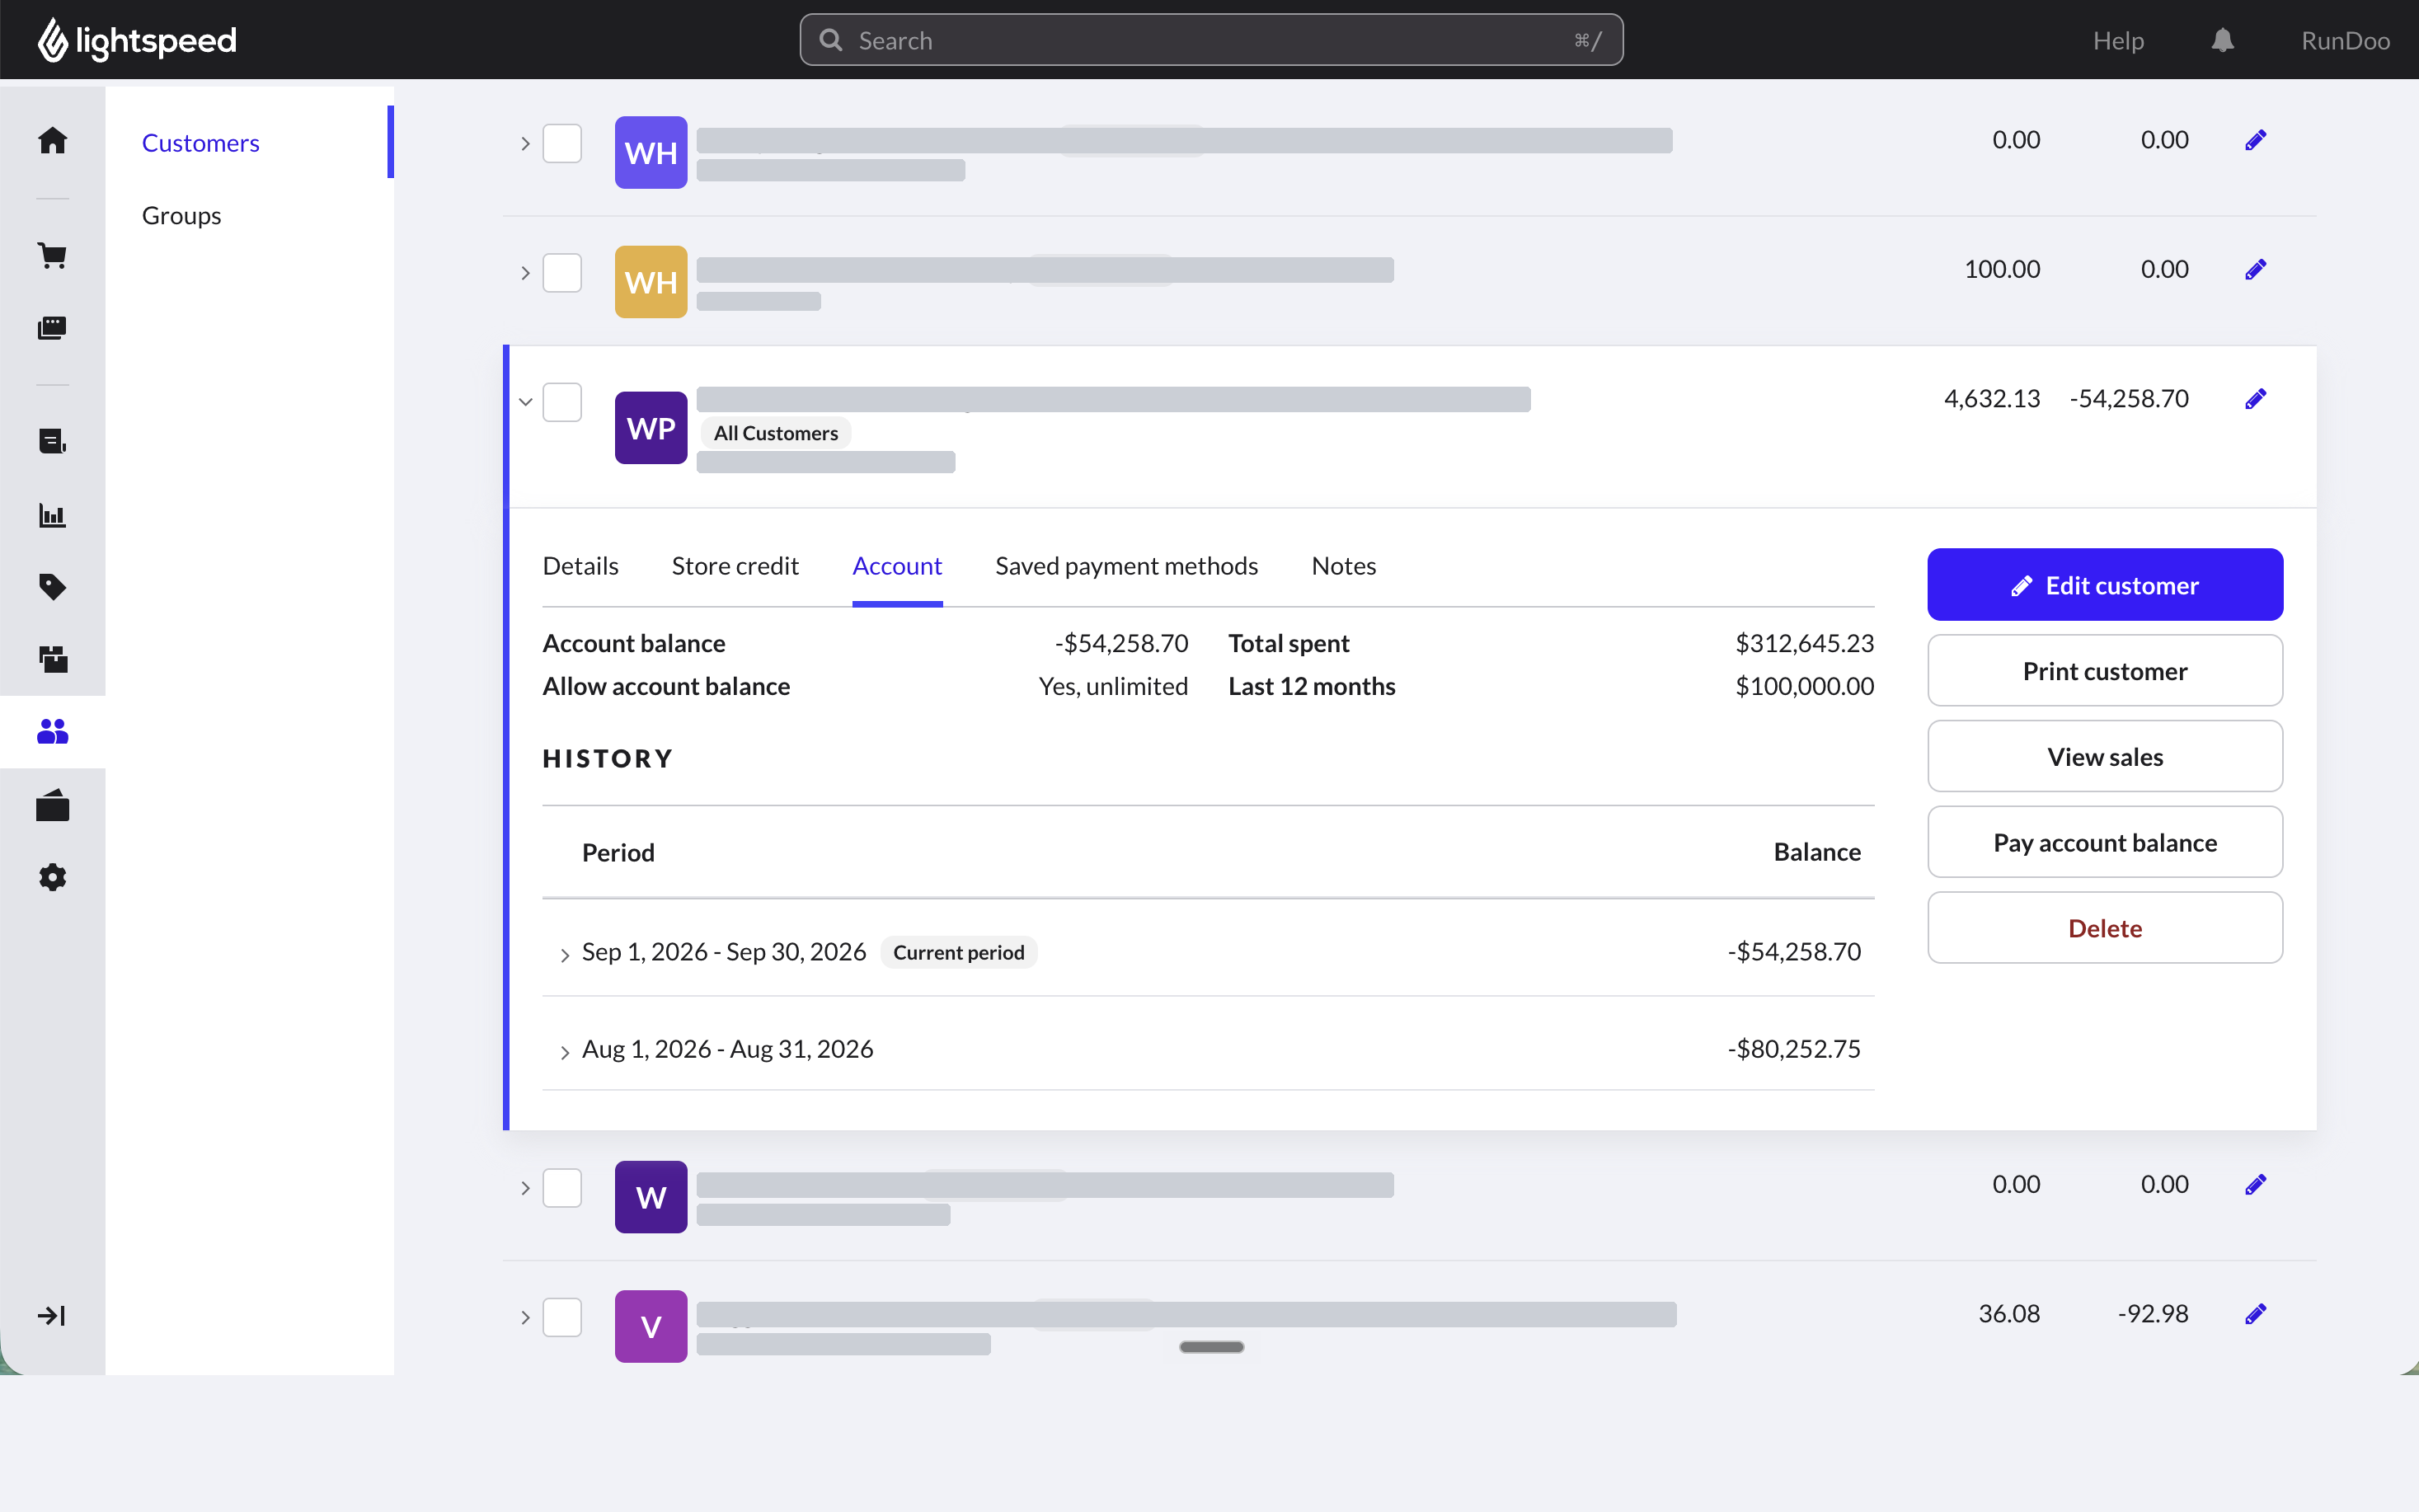Image resolution: width=2419 pixels, height=1512 pixels.
Task: Expand Aug 1, 2026 period history
Action: coord(564,1052)
